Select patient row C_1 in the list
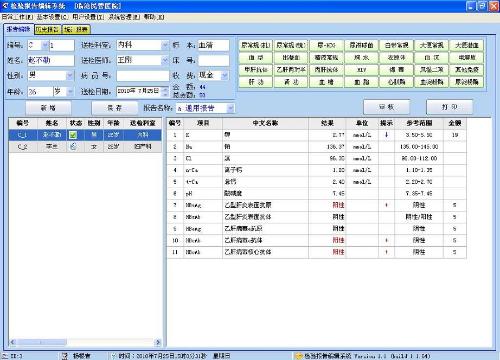The image size is (500, 360). click(85, 135)
